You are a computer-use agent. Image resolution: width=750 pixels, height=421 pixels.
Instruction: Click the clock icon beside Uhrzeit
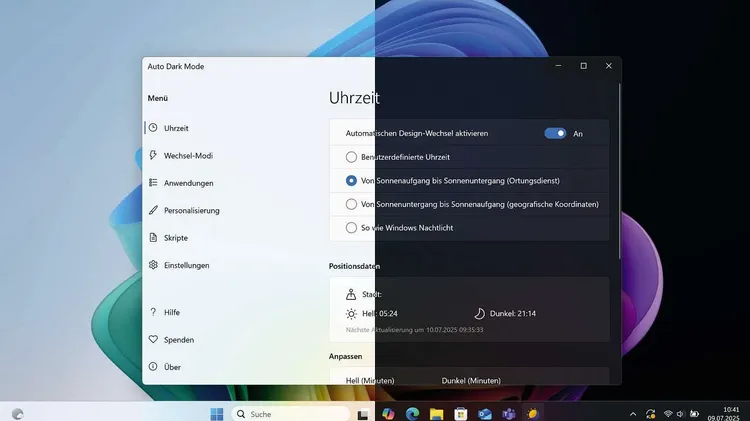point(153,128)
